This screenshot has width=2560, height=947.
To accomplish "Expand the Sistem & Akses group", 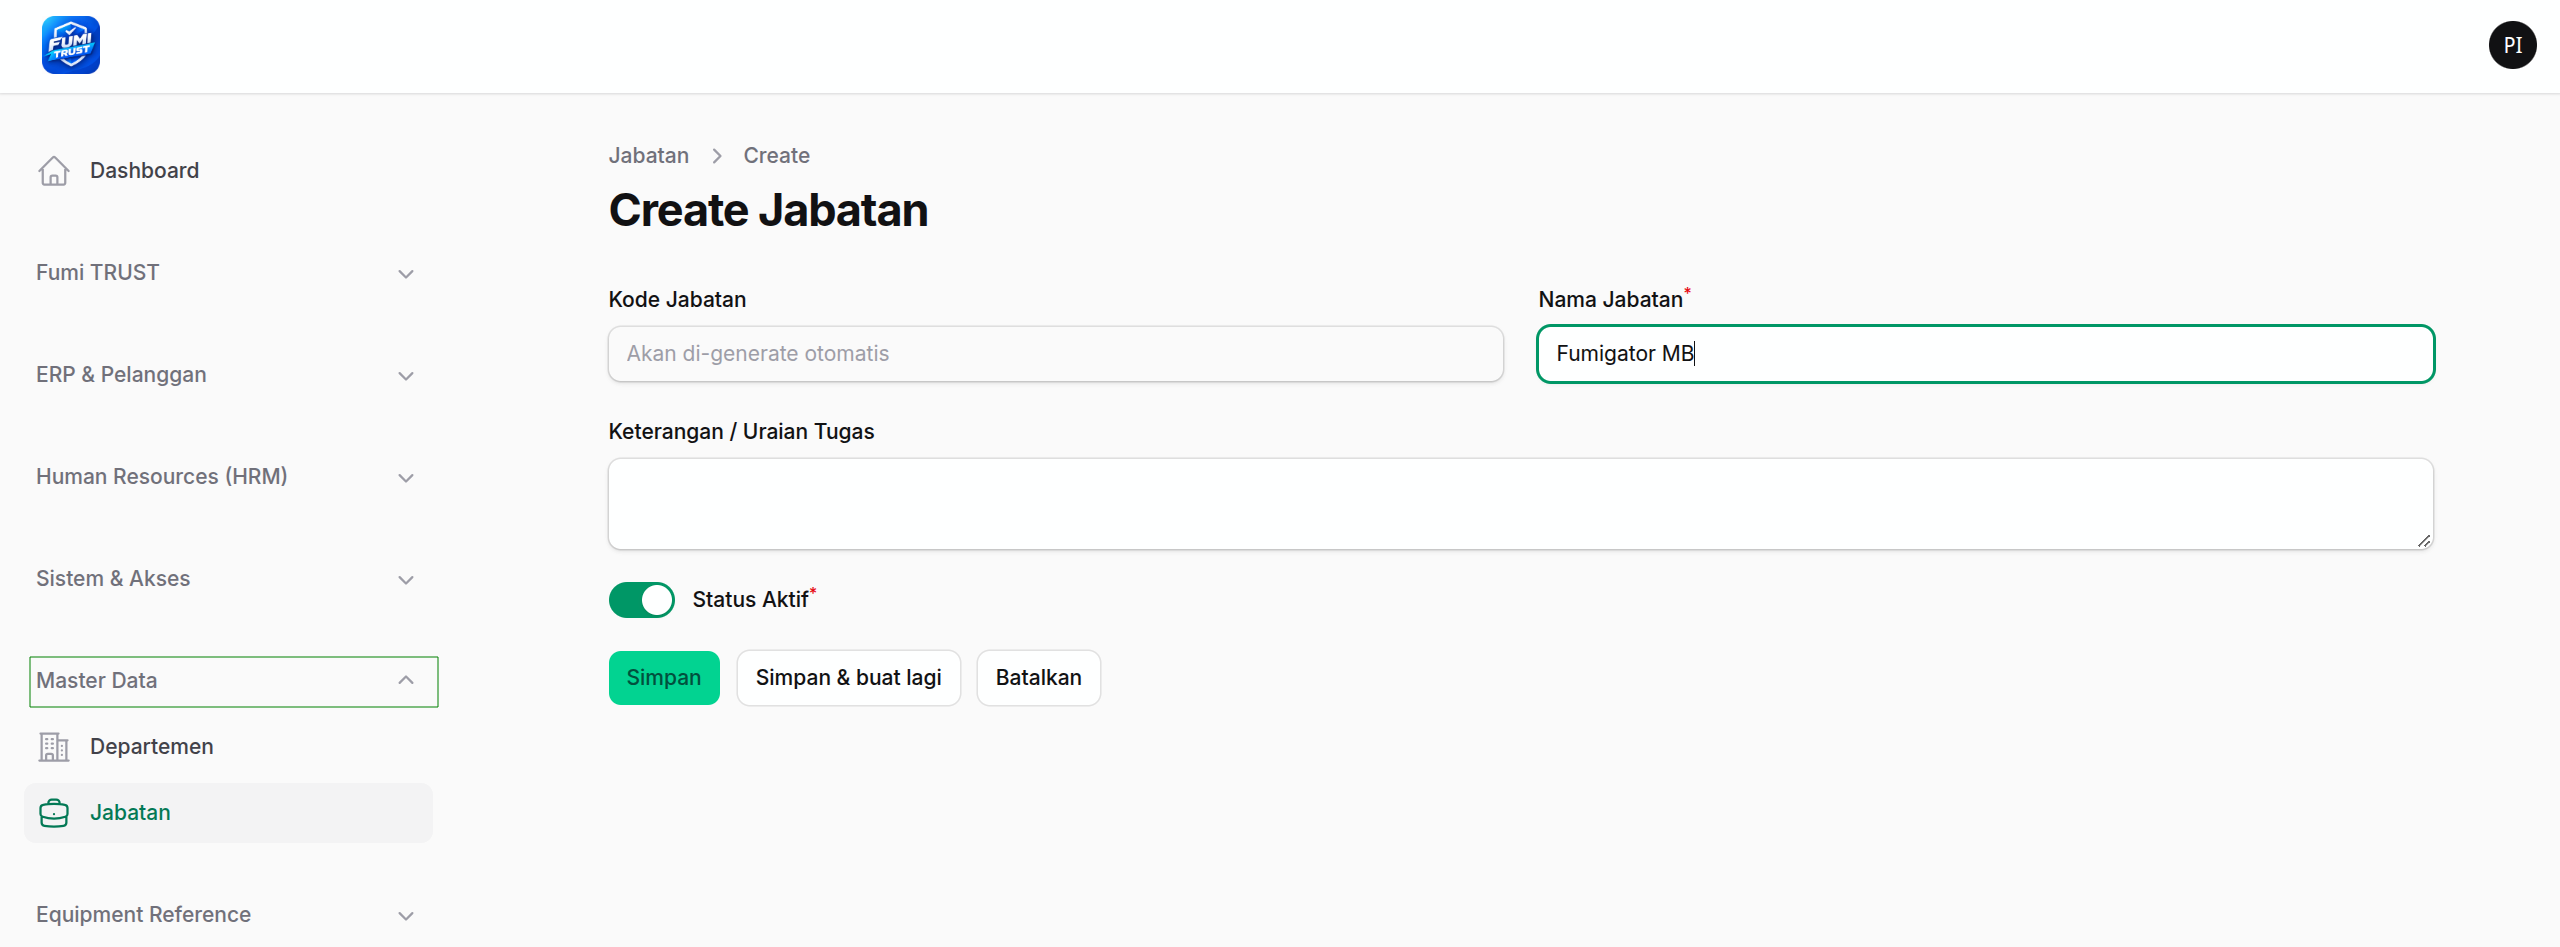I will pyautogui.click(x=225, y=579).
